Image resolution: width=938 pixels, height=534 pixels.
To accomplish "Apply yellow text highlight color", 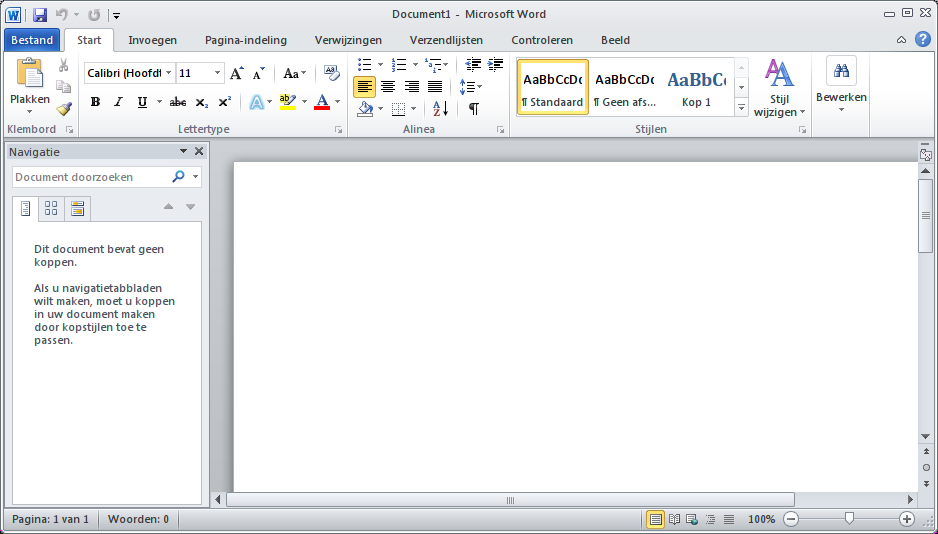I will click(288, 102).
